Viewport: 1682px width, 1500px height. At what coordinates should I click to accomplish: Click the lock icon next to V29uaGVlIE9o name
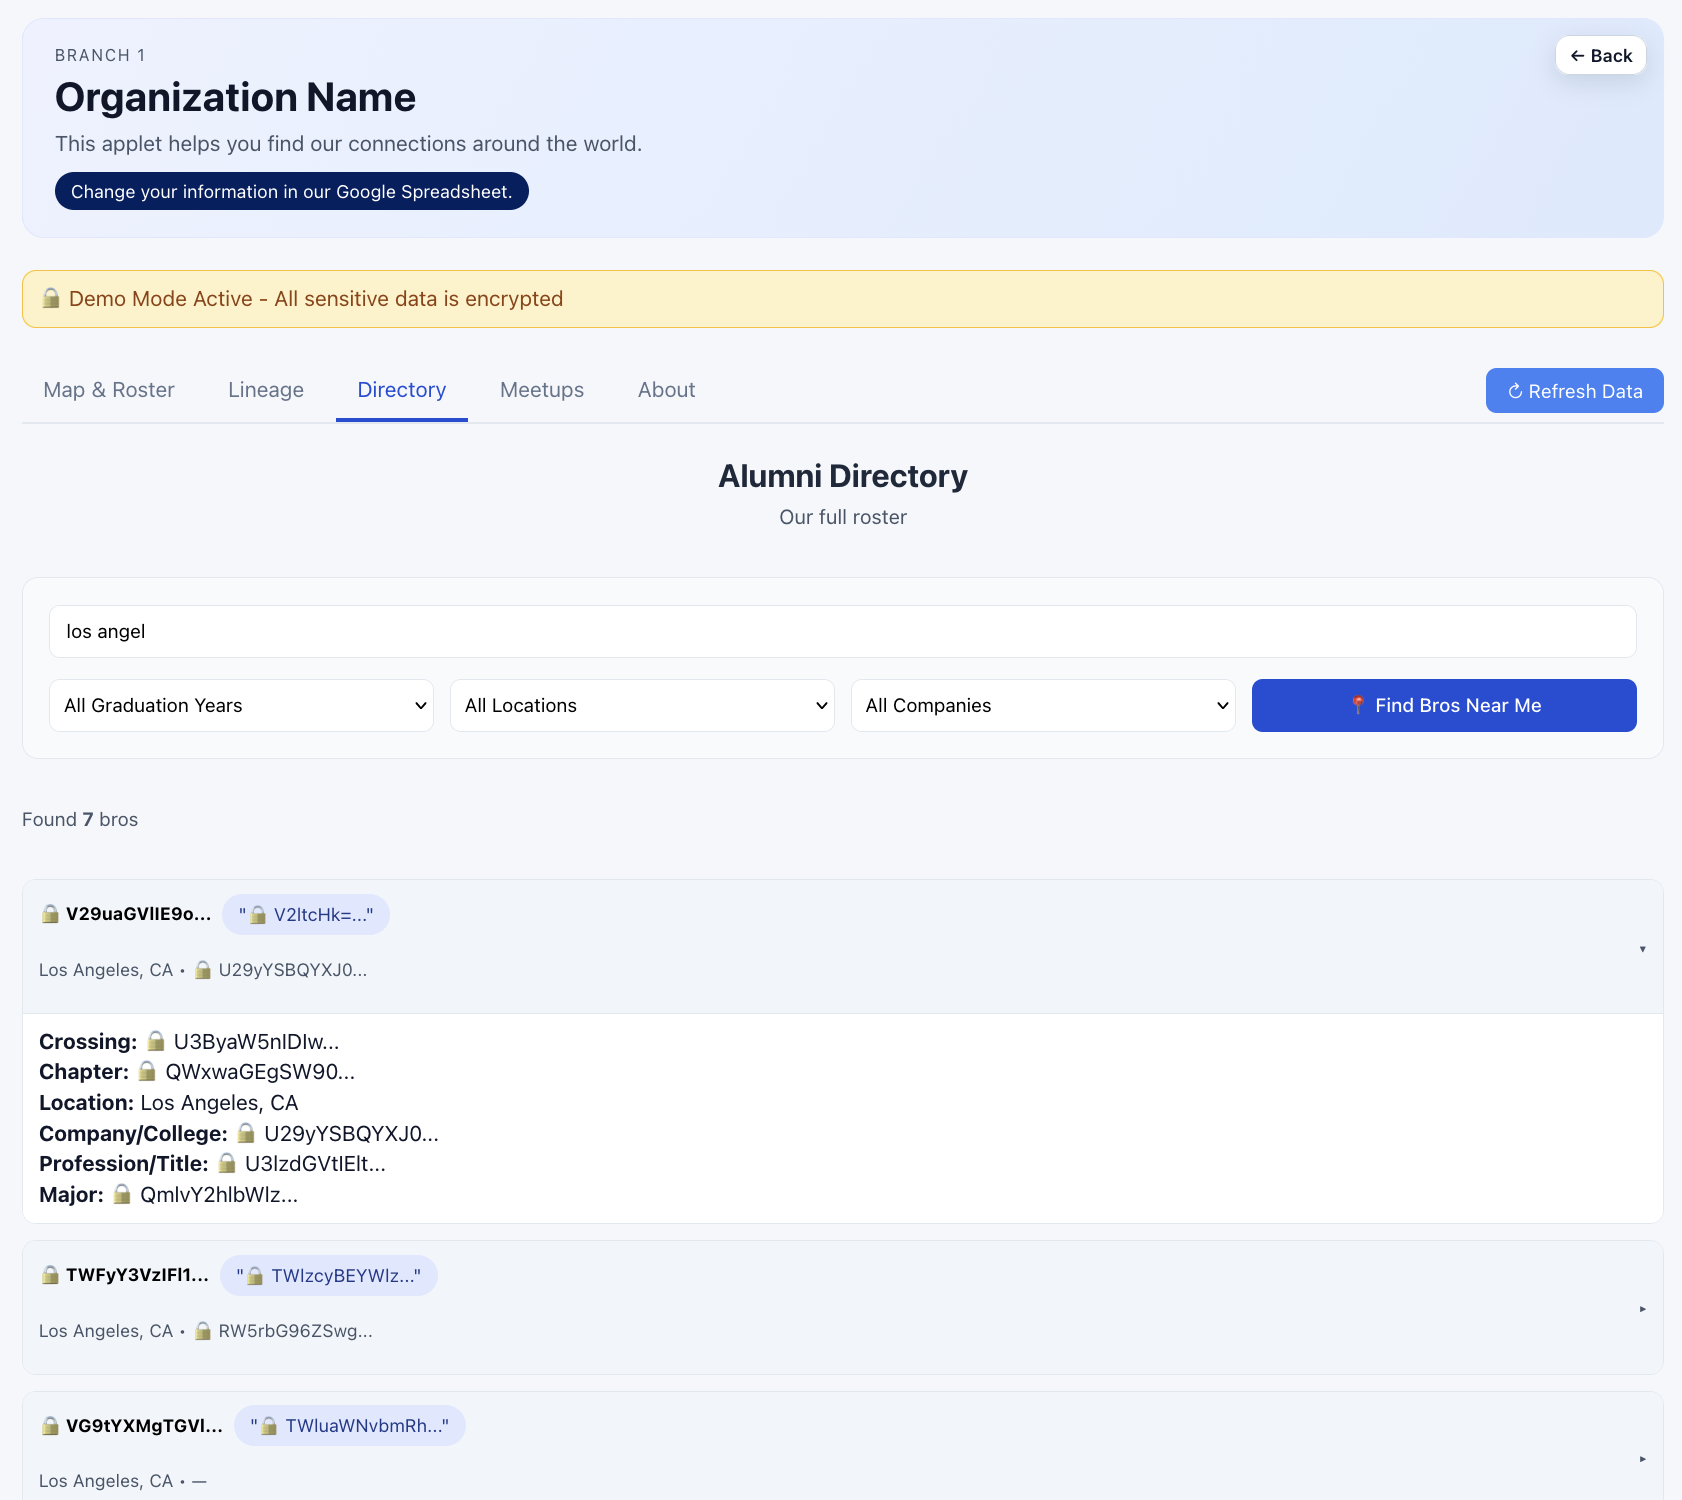[48, 913]
